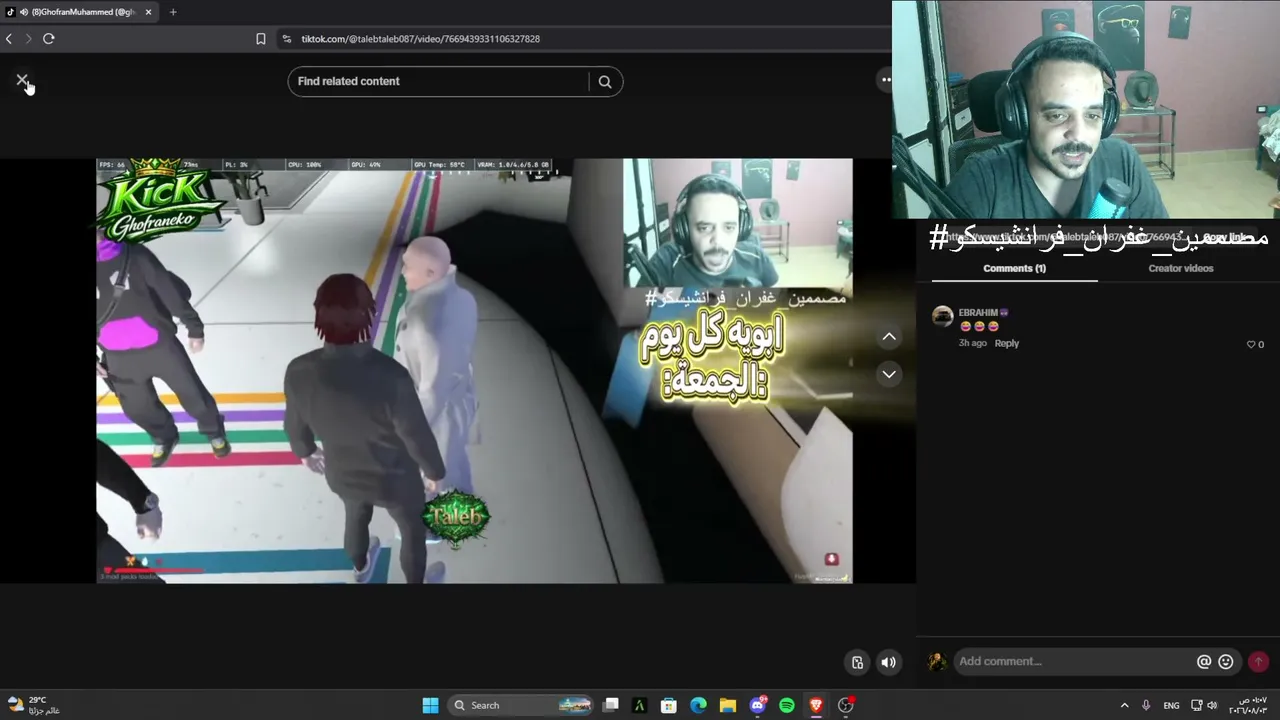This screenshot has height=720, width=1280.
Task: Click the Add comment text box
Action: [1074, 661]
